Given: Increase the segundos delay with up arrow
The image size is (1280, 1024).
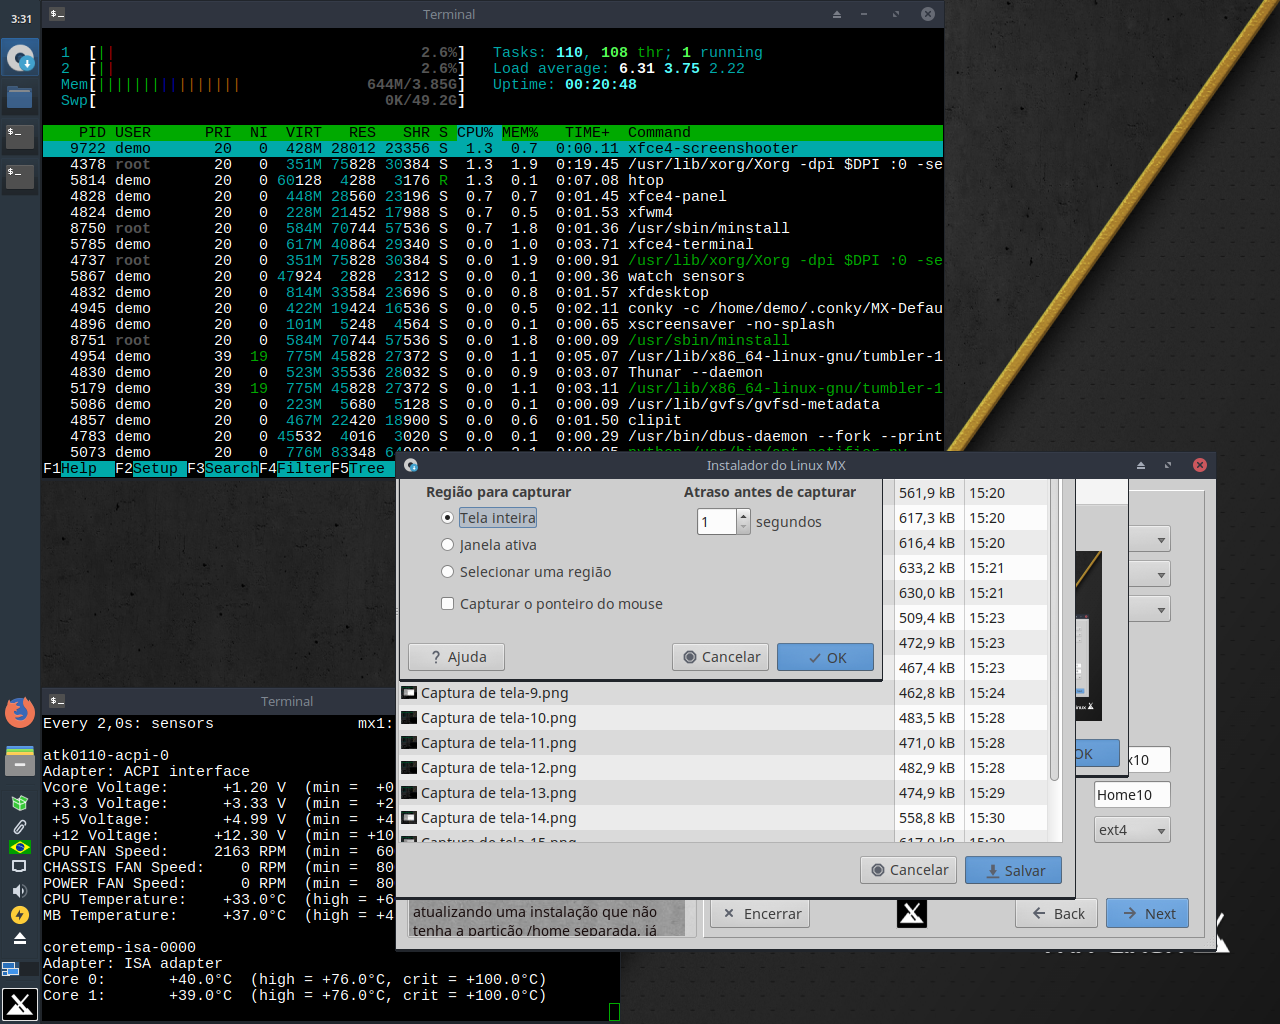Looking at the screenshot, I should tap(743, 515).
